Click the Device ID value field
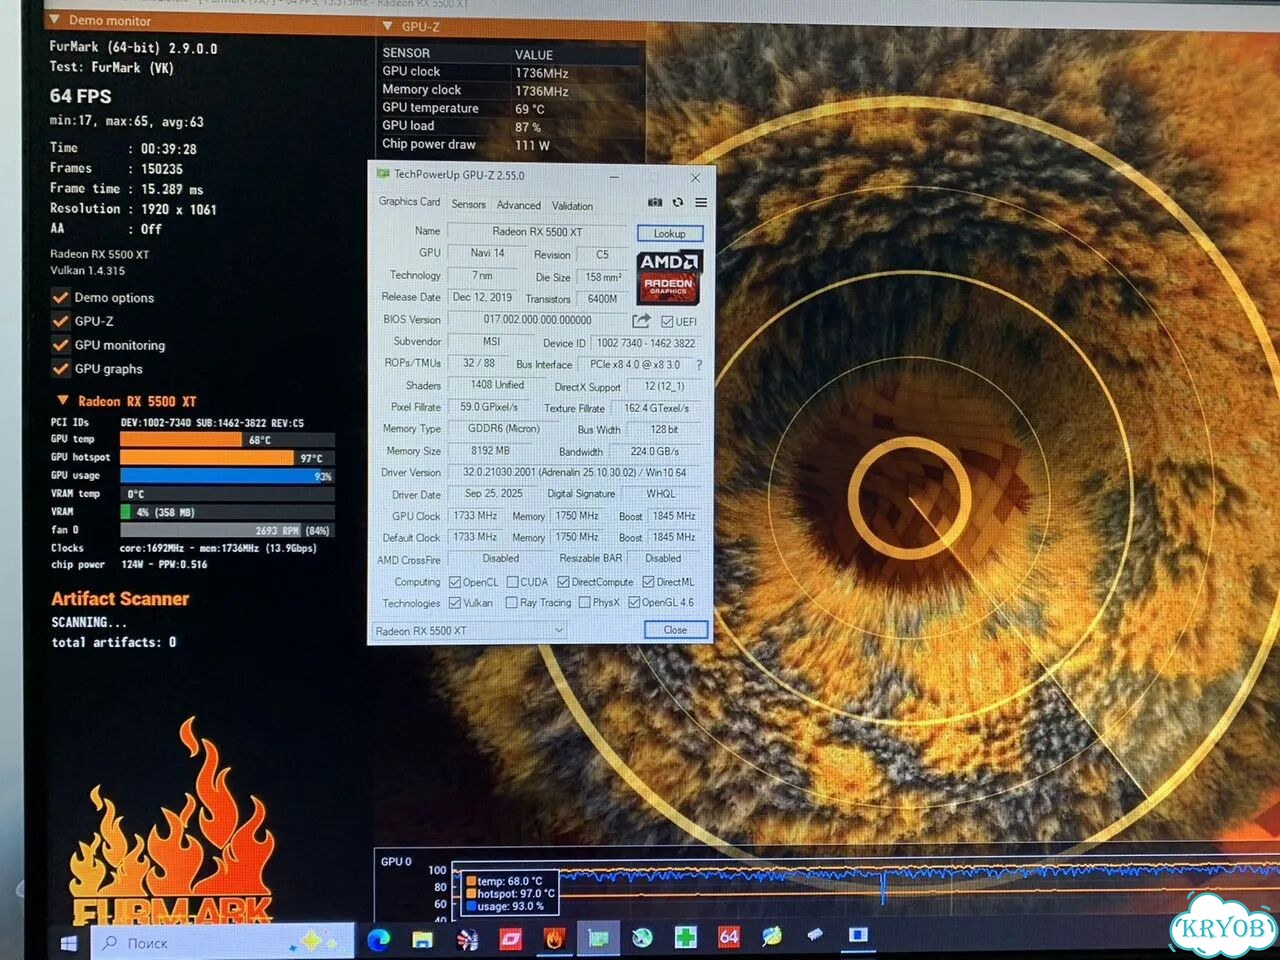Image resolution: width=1280 pixels, height=960 pixels. (645, 343)
